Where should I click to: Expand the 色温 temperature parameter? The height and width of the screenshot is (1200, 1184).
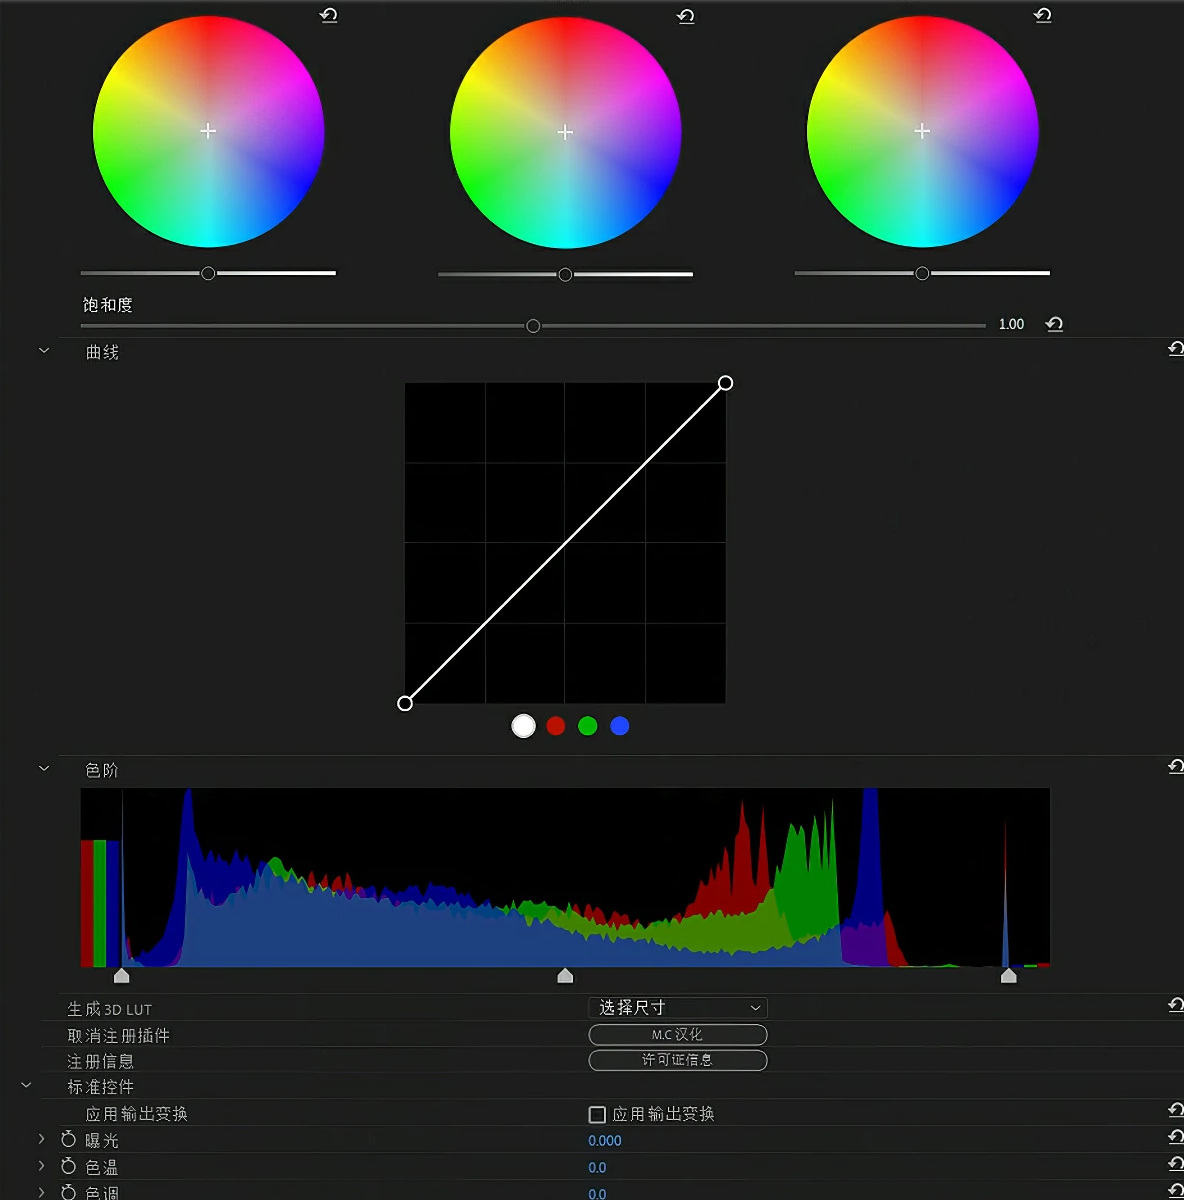click(x=41, y=1166)
